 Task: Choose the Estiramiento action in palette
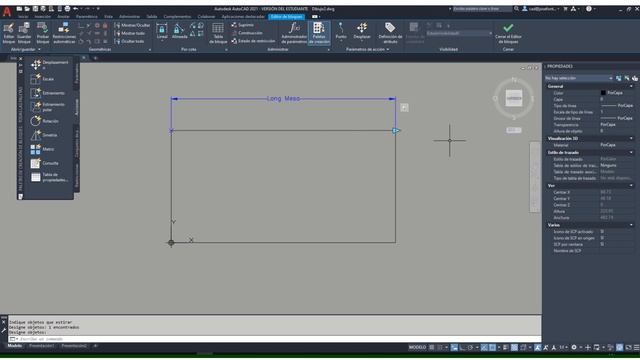pos(47,93)
